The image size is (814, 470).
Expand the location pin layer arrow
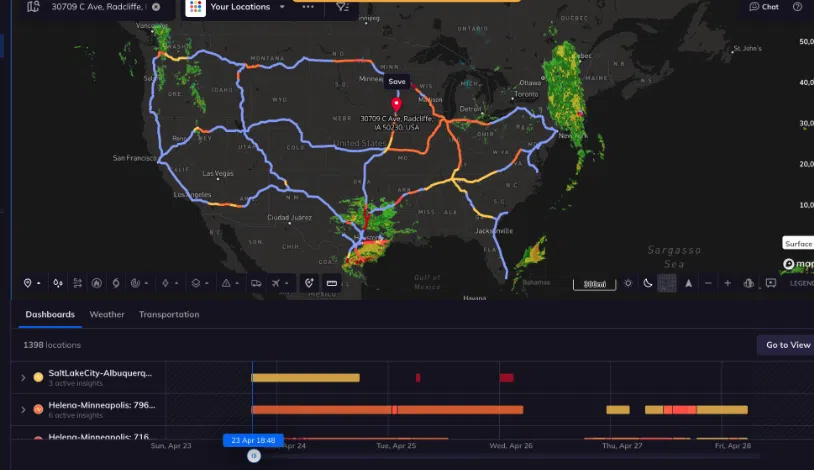pos(38,284)
